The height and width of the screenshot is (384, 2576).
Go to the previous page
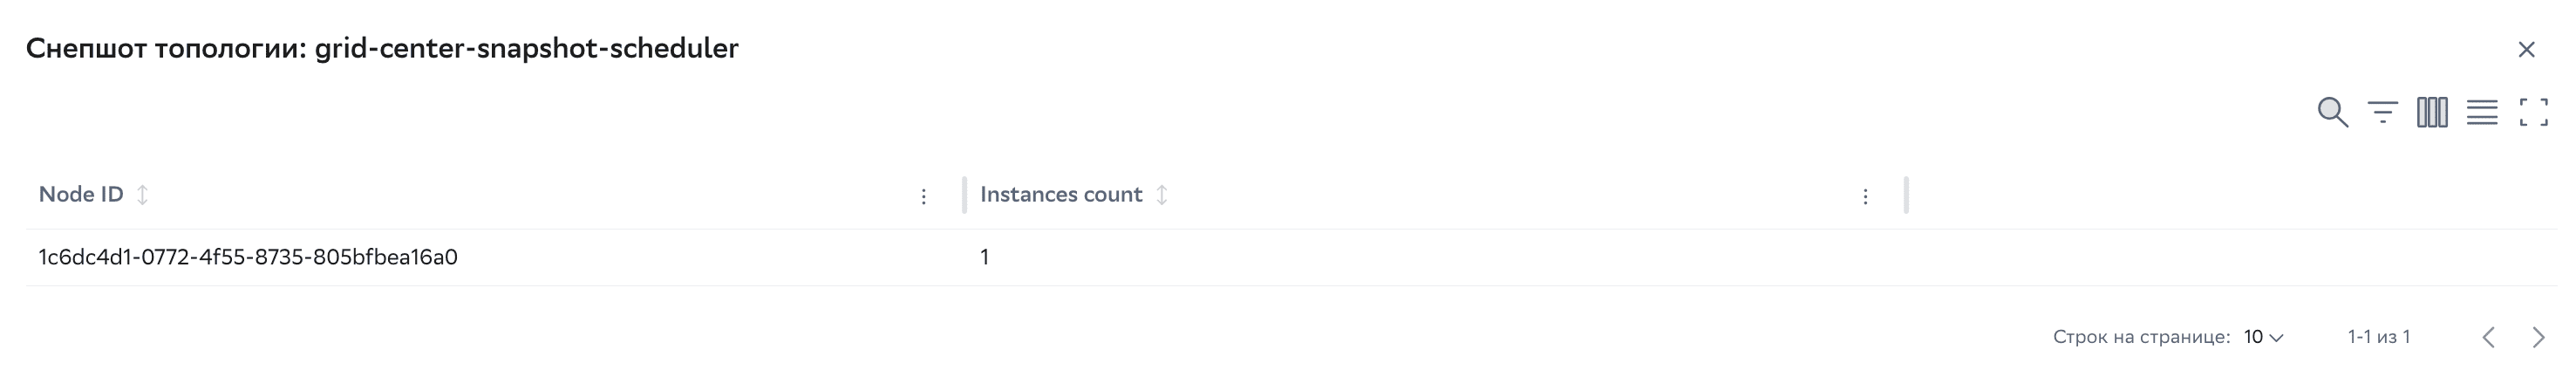tap(2489, 337)
